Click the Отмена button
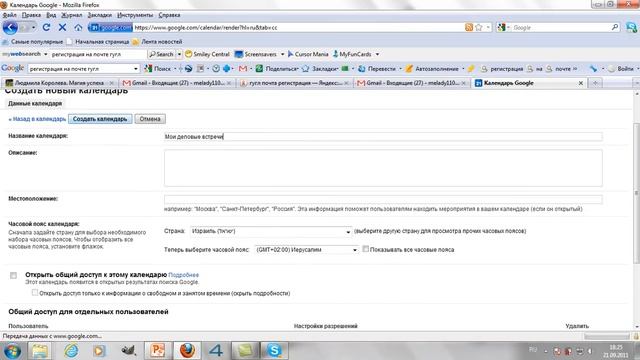Viewport: 640px width, 360px height. click(150, 119)
